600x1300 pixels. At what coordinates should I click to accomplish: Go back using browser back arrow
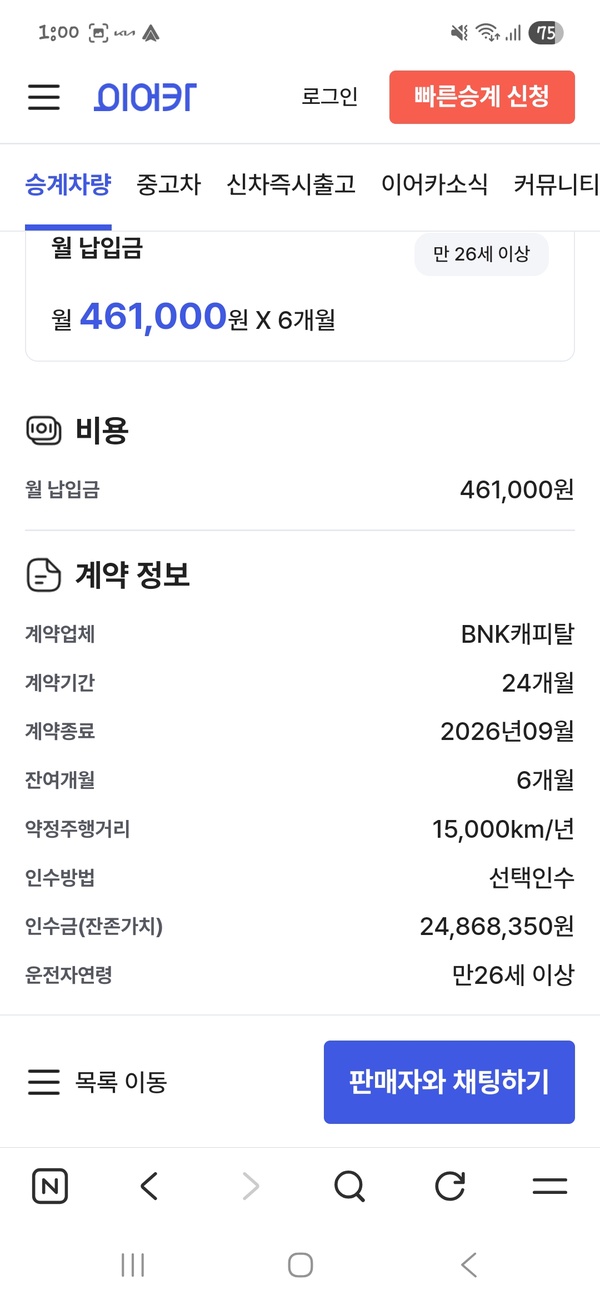[149, 1186]
